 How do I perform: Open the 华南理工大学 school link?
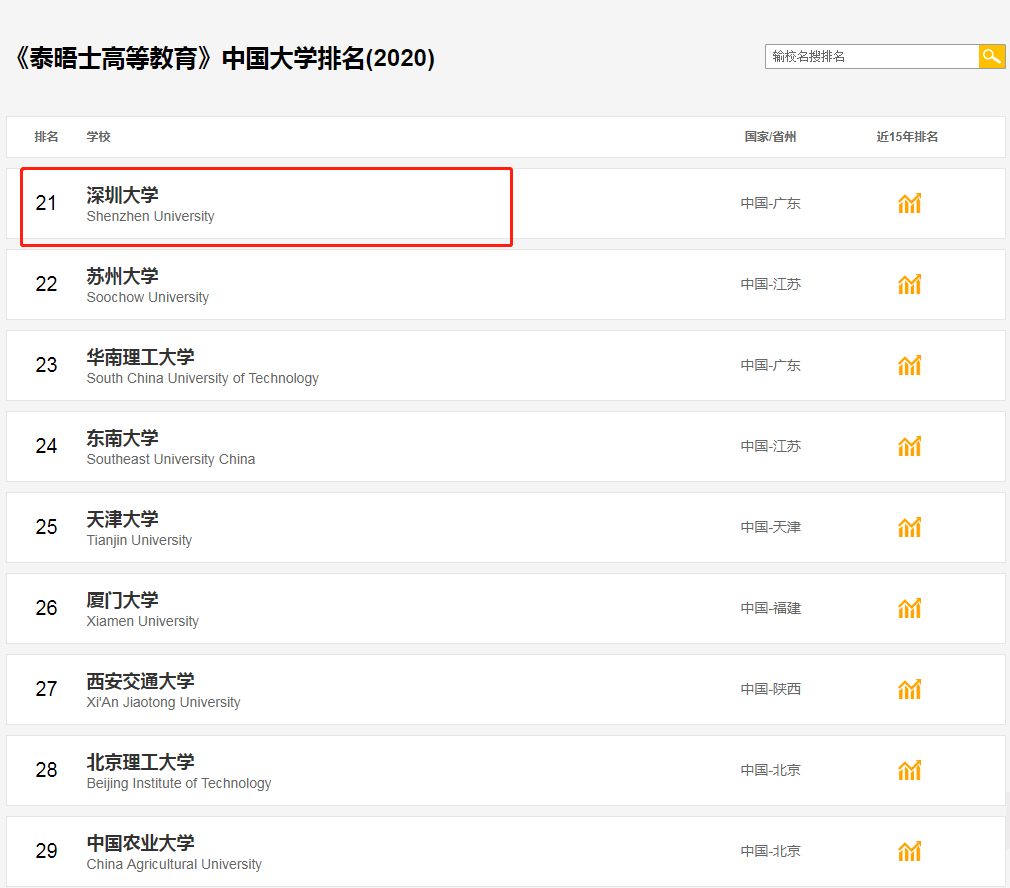click(140, 357)
